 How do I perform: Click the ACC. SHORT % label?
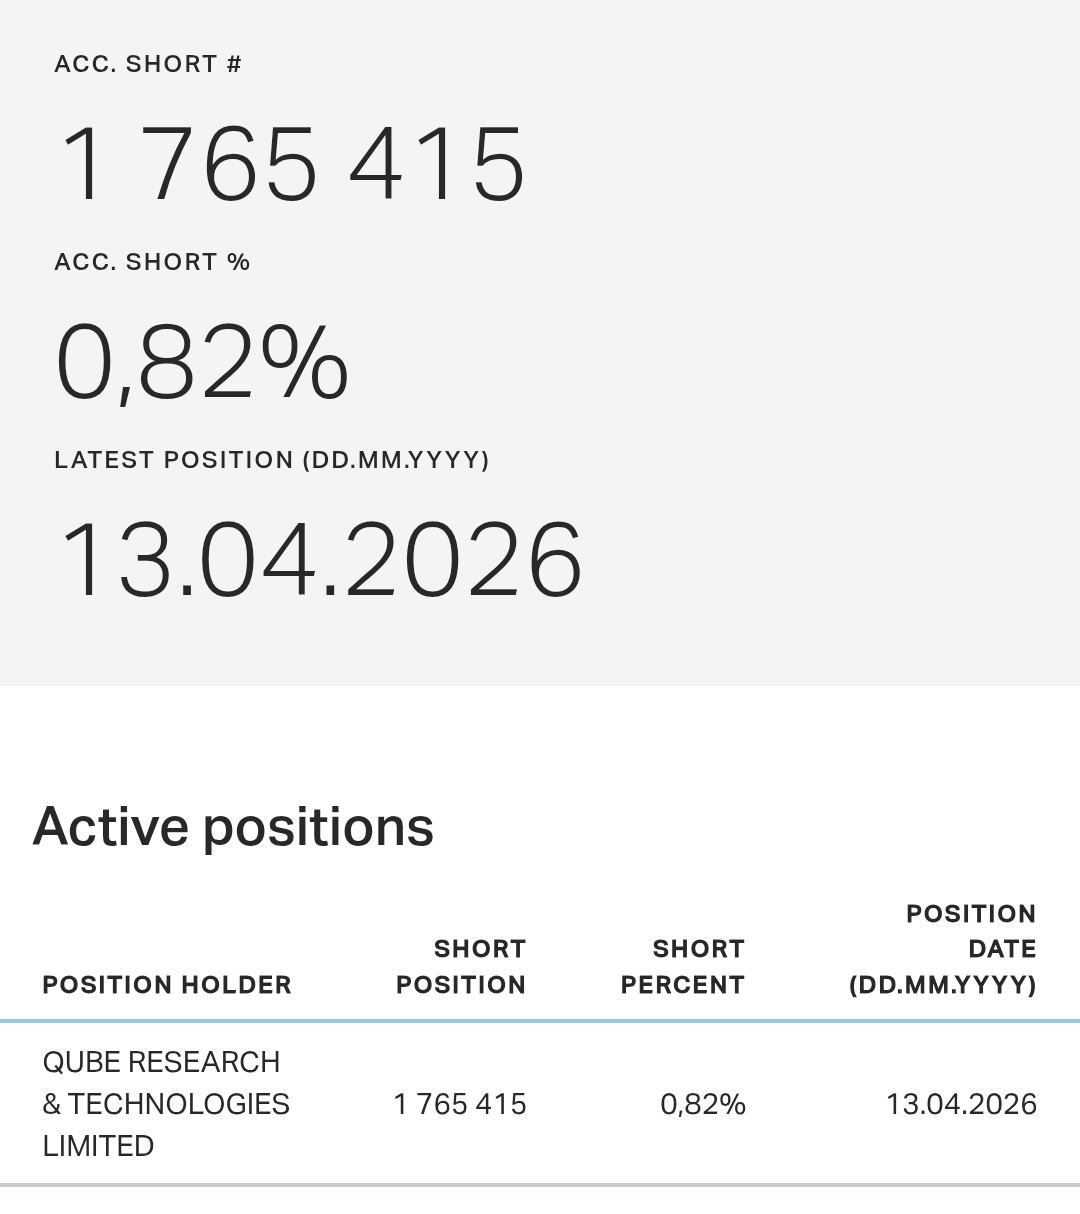[x=152, y=262]
